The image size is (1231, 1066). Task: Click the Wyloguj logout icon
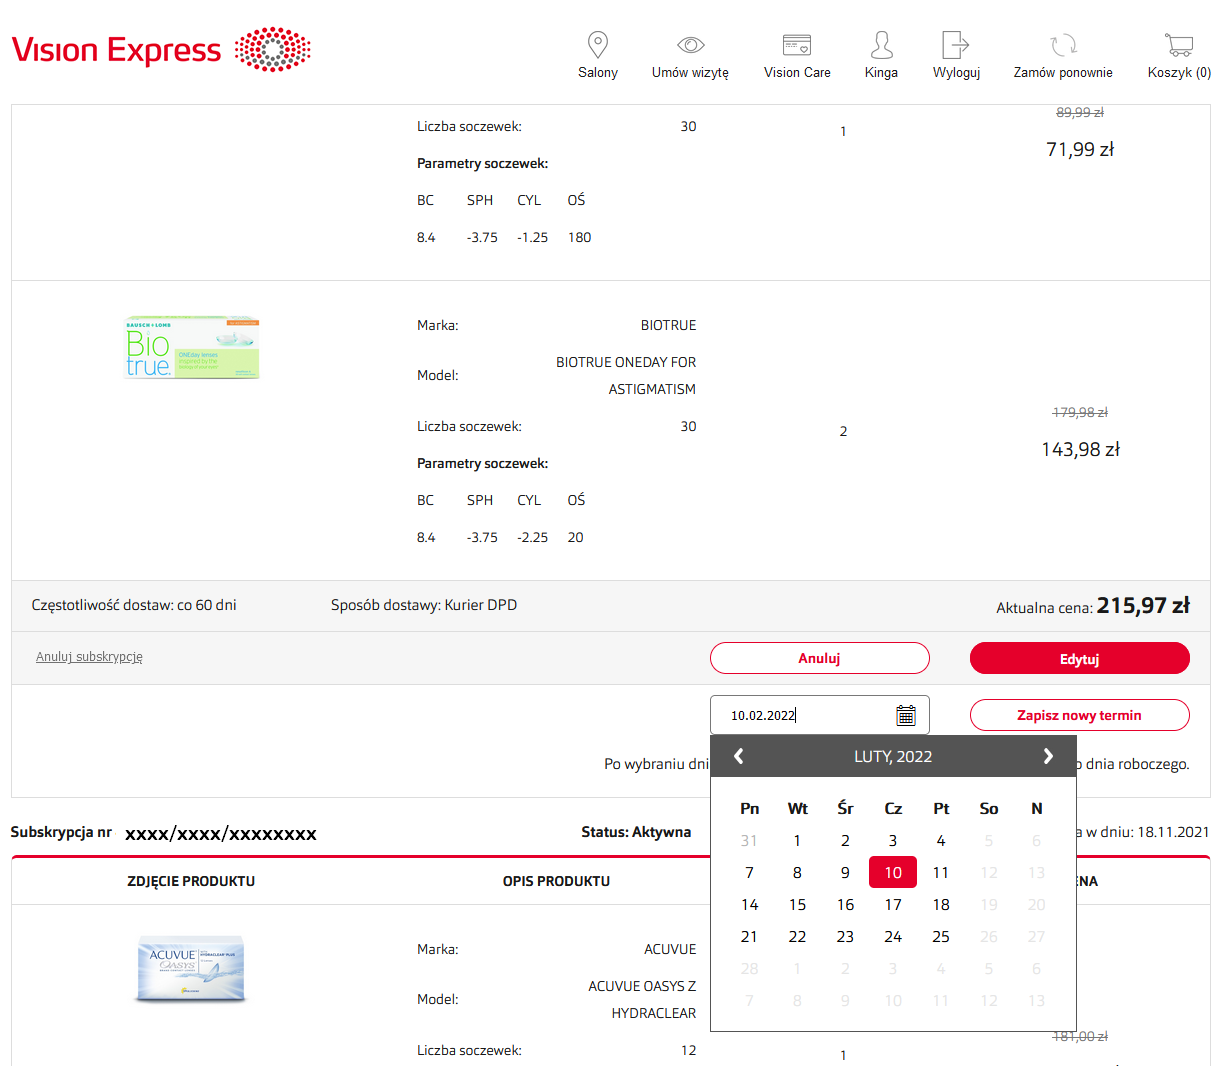(956, 45)
